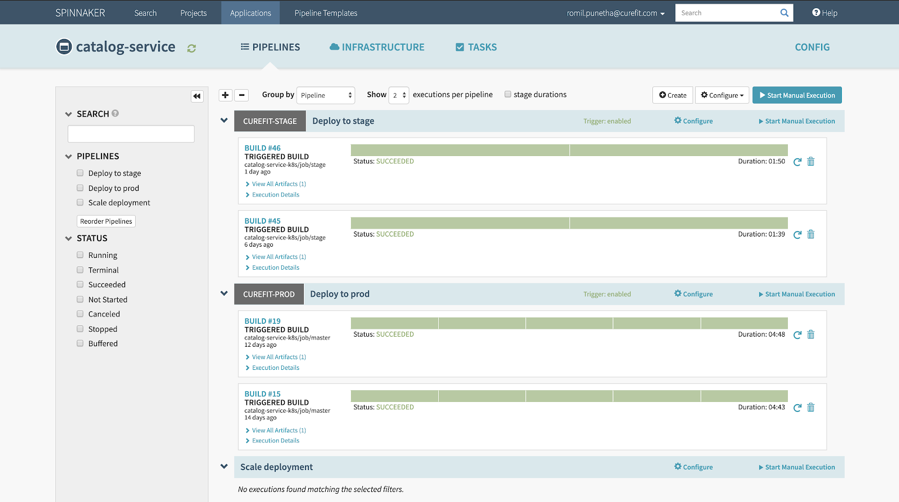The height and width of the screenshot is (502, 899).
Task: Open the Help menu icon
Action: click(816, 13)
